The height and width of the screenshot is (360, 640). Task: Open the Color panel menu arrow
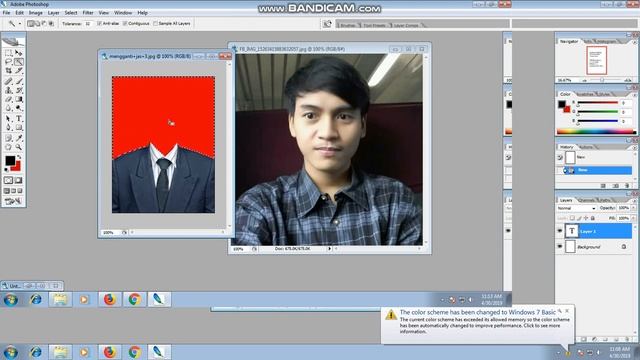[634, 94]
